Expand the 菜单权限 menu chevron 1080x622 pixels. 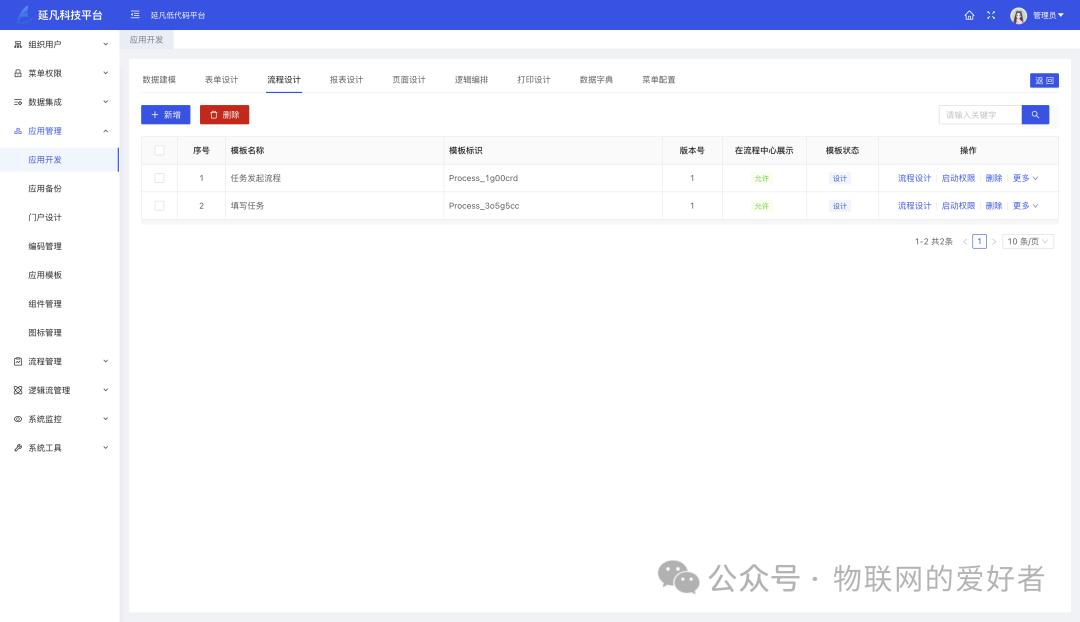click(x=105, y=73)
